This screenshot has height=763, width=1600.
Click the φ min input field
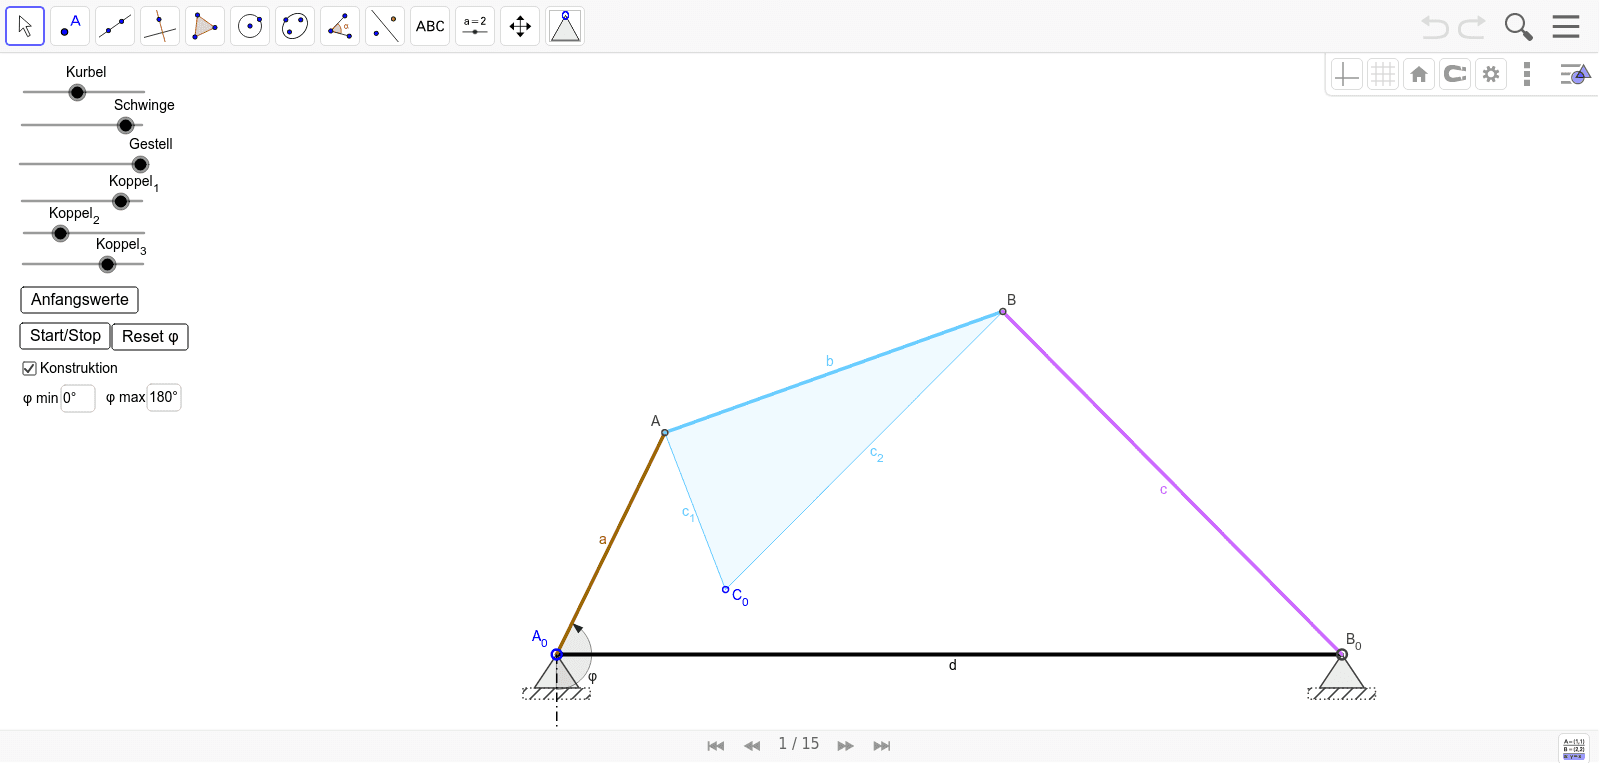click(78, 398)
